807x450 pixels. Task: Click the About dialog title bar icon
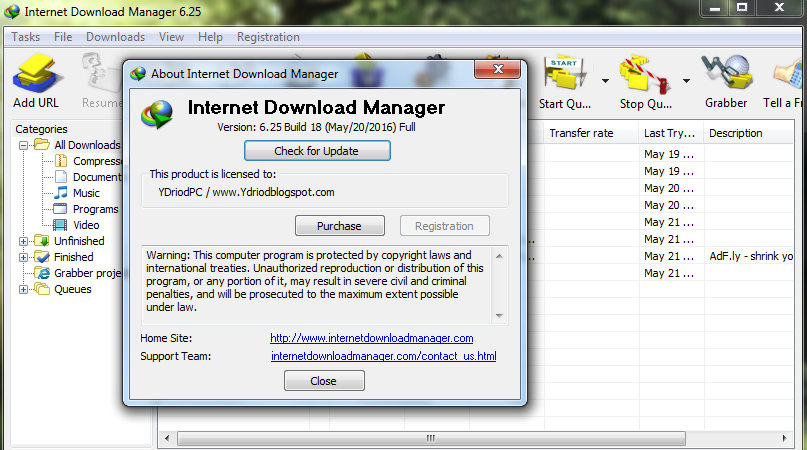click(x=138, y=74)
